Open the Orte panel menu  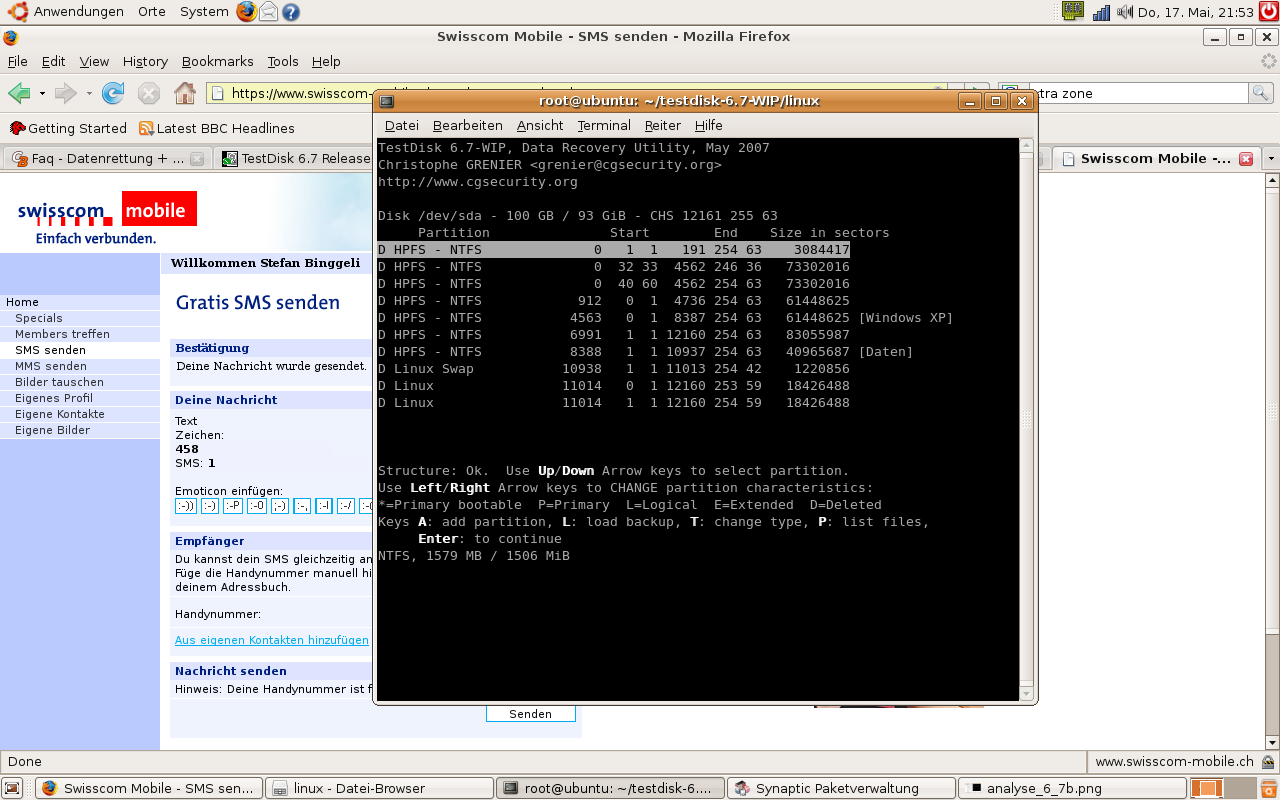click(152, 12)
